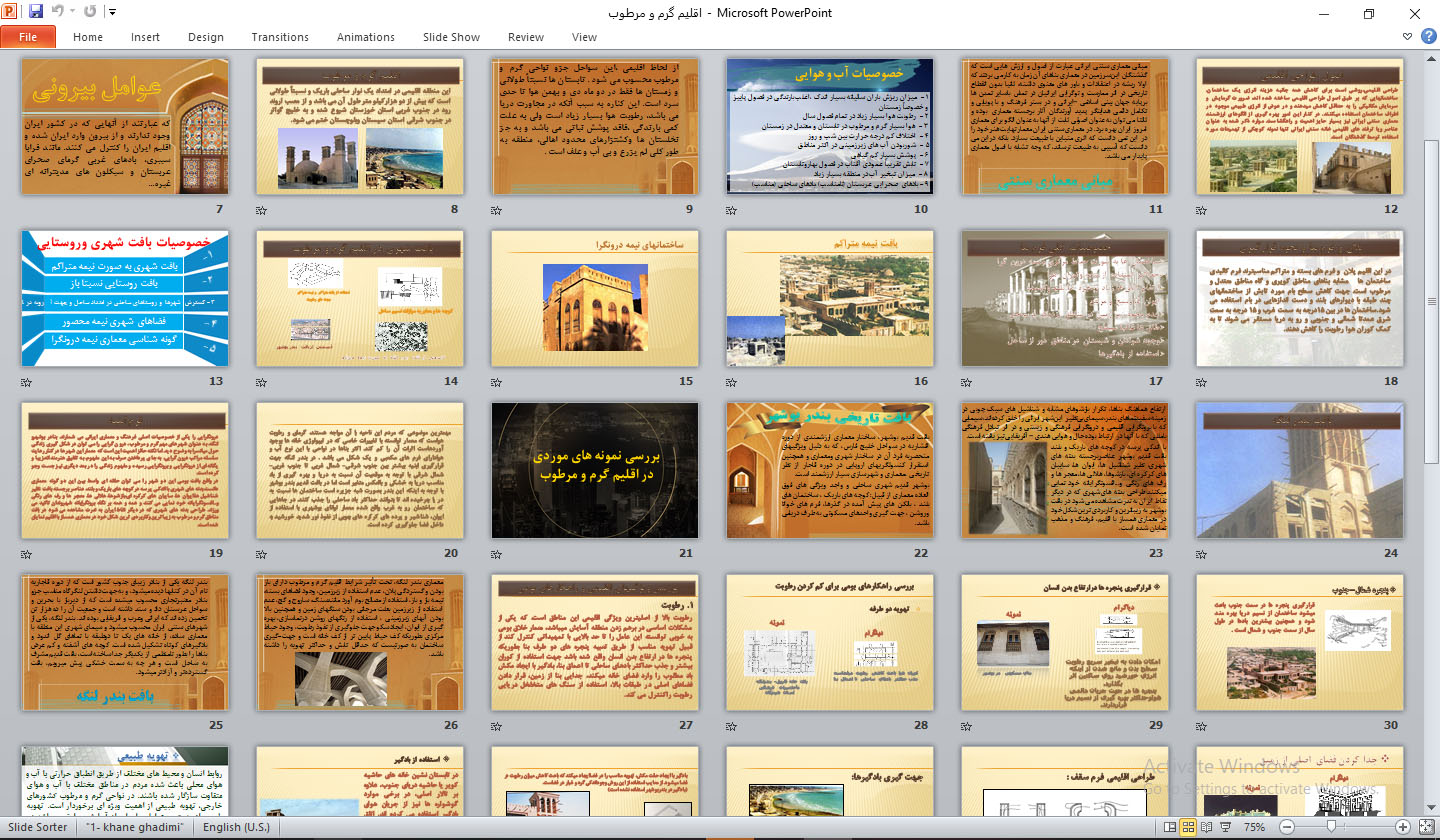Click the Fit slide to window icon
The height and width of the screenshot is (840, 1440).
[x=1427, y=827]
